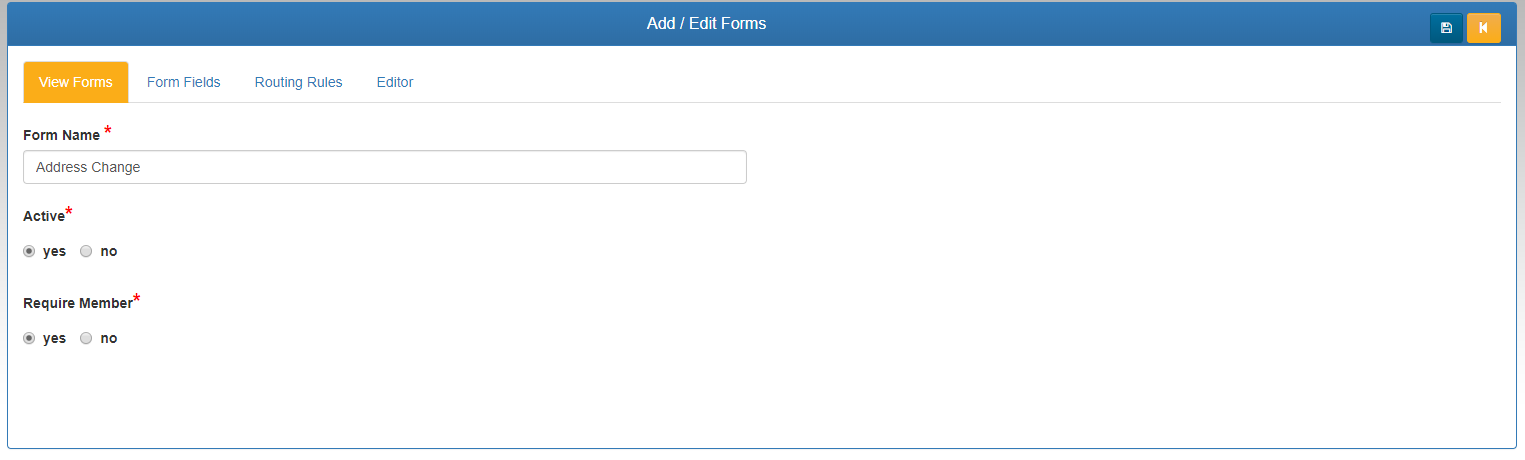This screenshot has width=1525, height=460.
Task: Click the red asterisk beside Form Name
Action: pyautogui.click(x=108, y=131)
